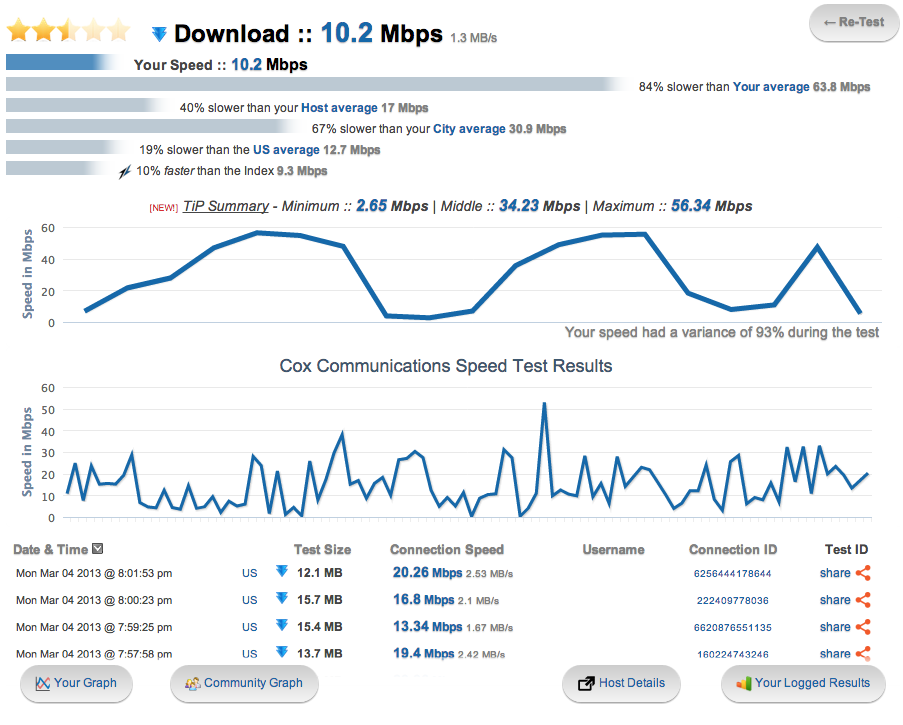
Task: Click the Connection ID column header
Action: coord(733,549)
